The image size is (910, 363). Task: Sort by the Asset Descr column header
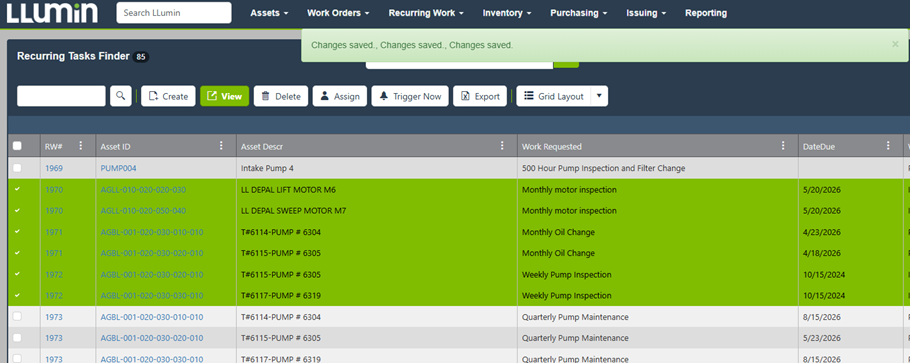(262, 146)
